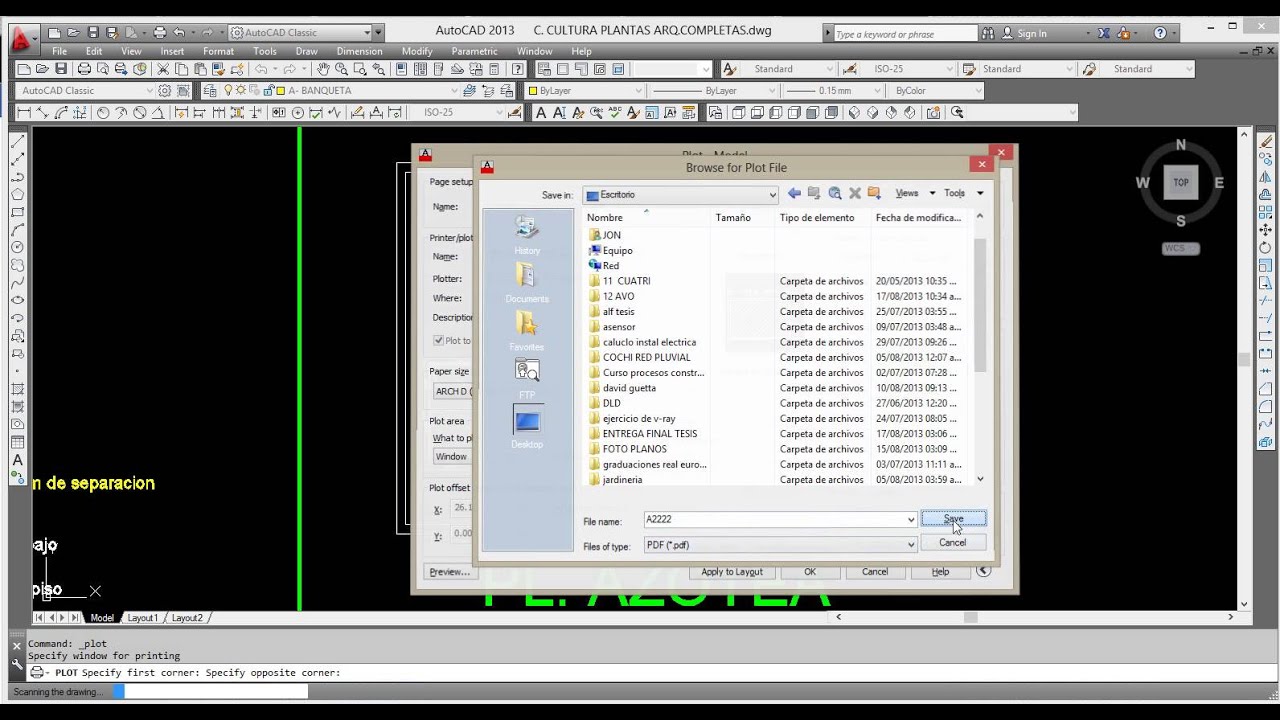Open Favorites in the places sidebar

[527, 331]
